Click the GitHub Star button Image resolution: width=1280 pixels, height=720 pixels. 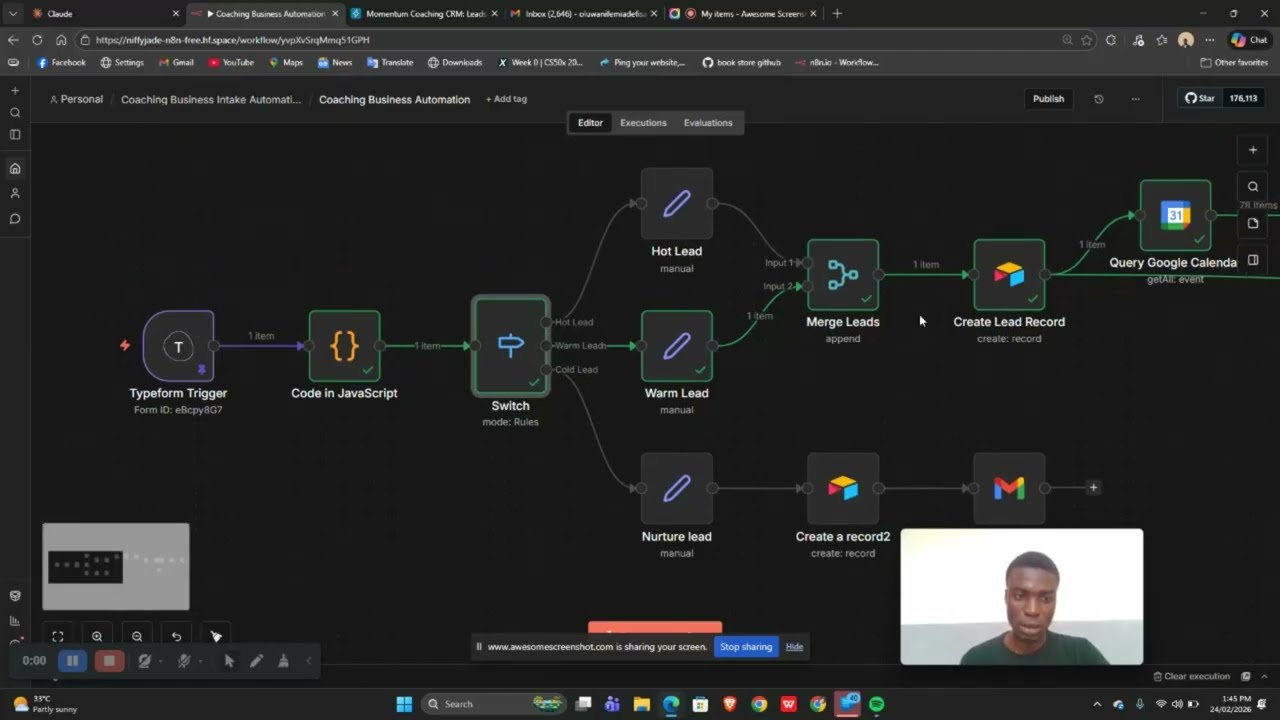(1200, 99)
